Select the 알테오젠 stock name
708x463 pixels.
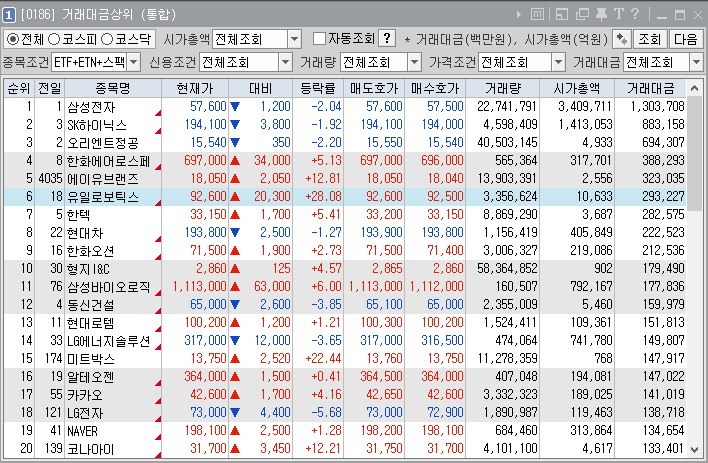(90, 377)
